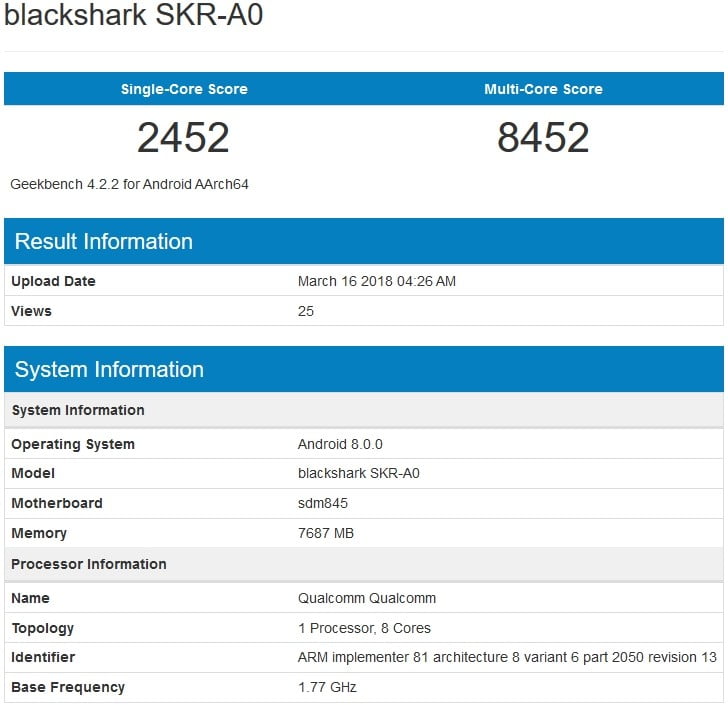Click the blackshark SKR-A0 page title

click(x=133, y=17)
